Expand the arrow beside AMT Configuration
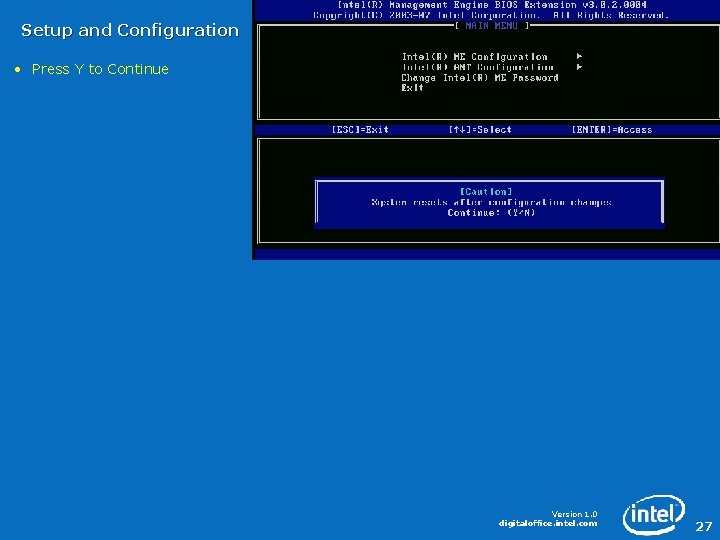 pos(579,67)
